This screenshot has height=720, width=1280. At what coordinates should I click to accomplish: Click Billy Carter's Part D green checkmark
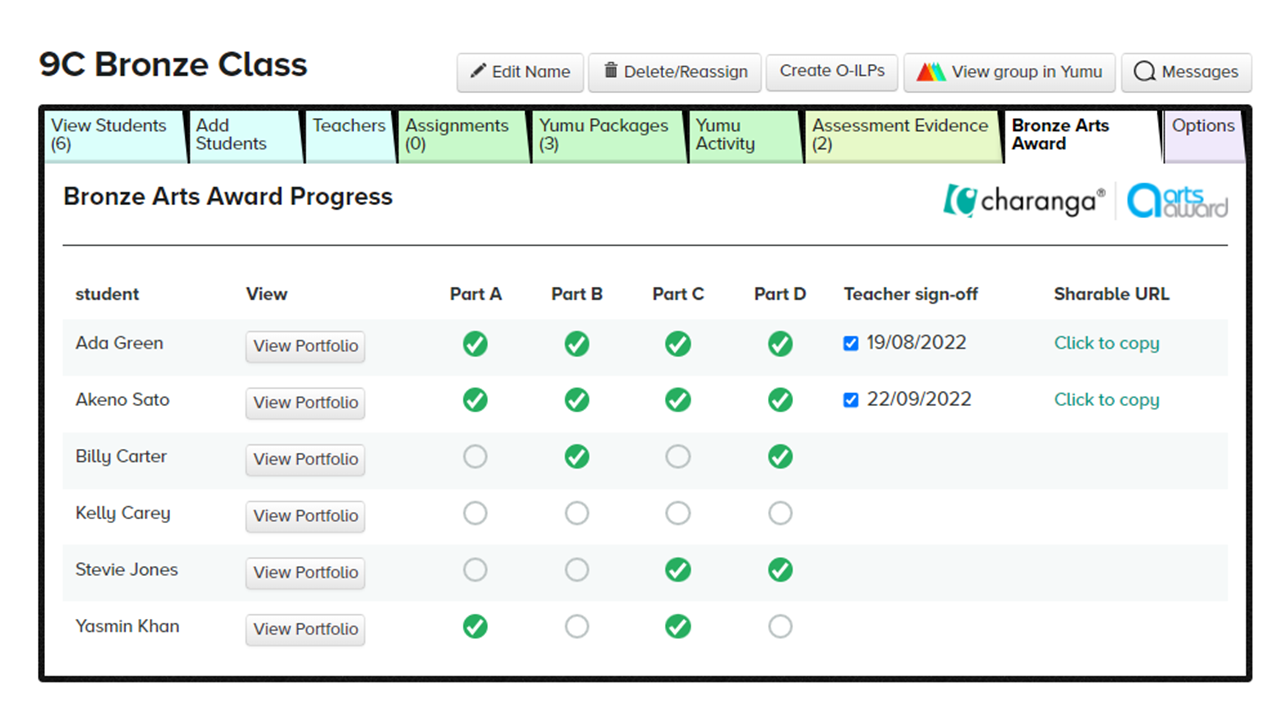coord(780,457)
